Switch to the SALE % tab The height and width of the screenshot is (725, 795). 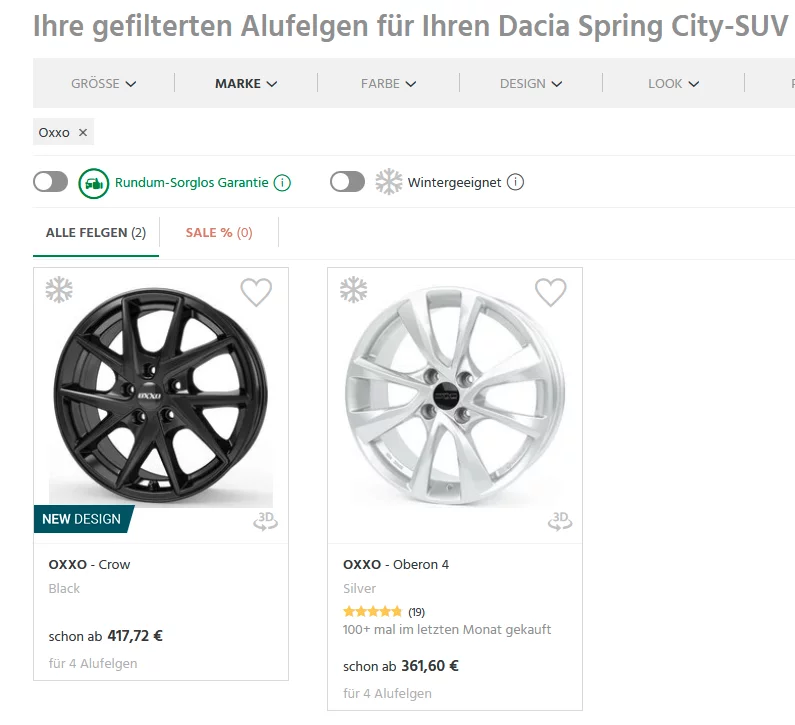click(x=219, y=233)
